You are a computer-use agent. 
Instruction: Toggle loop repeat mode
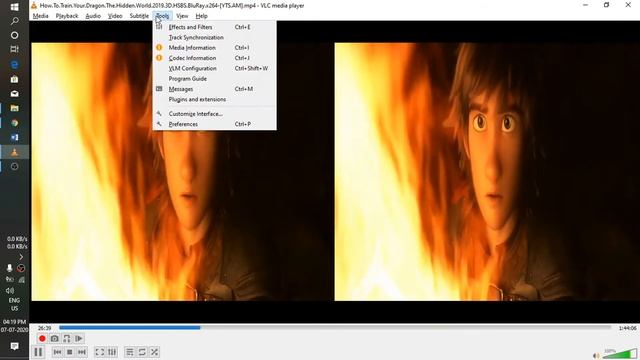tap(142, 352)
